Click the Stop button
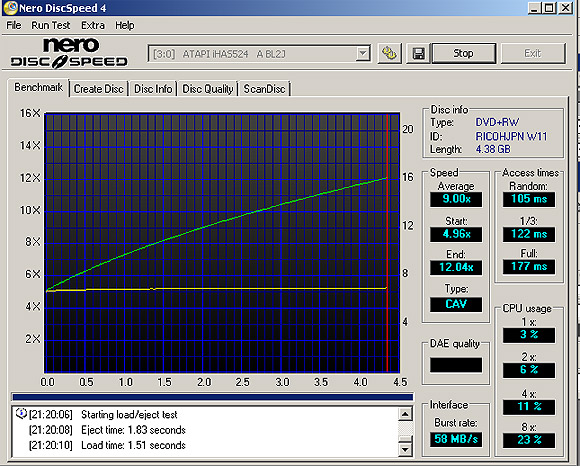This screenshot has width=580, height=466. [463, 54]
